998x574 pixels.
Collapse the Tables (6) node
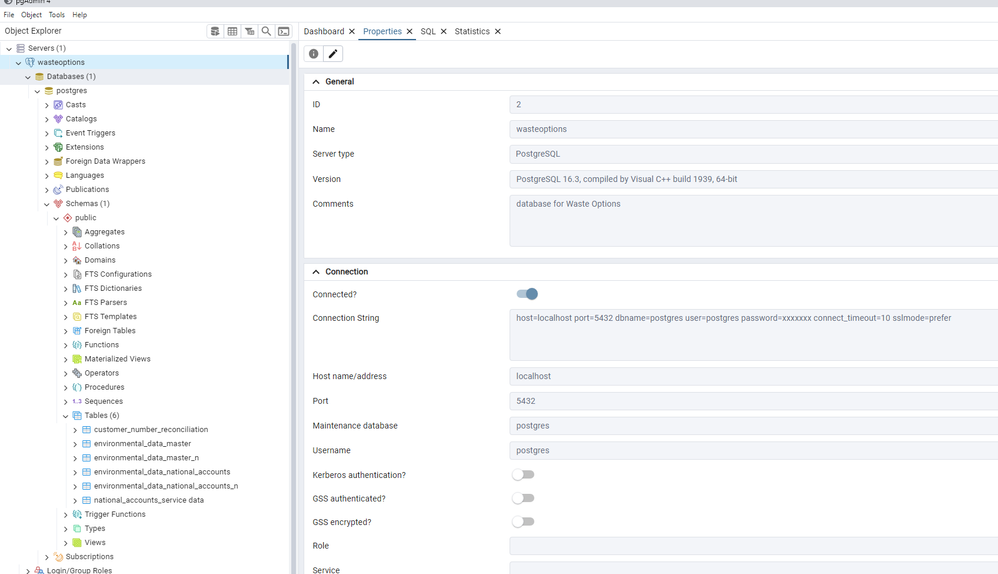[x=66, y=416]
